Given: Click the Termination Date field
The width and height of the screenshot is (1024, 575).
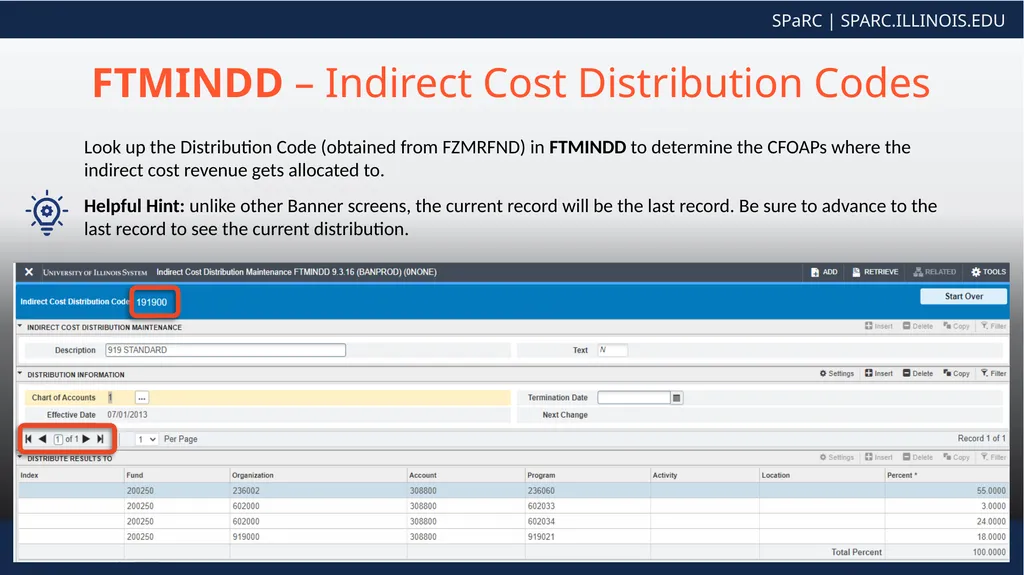Looking at the screenshot, I should pos(633,397).
